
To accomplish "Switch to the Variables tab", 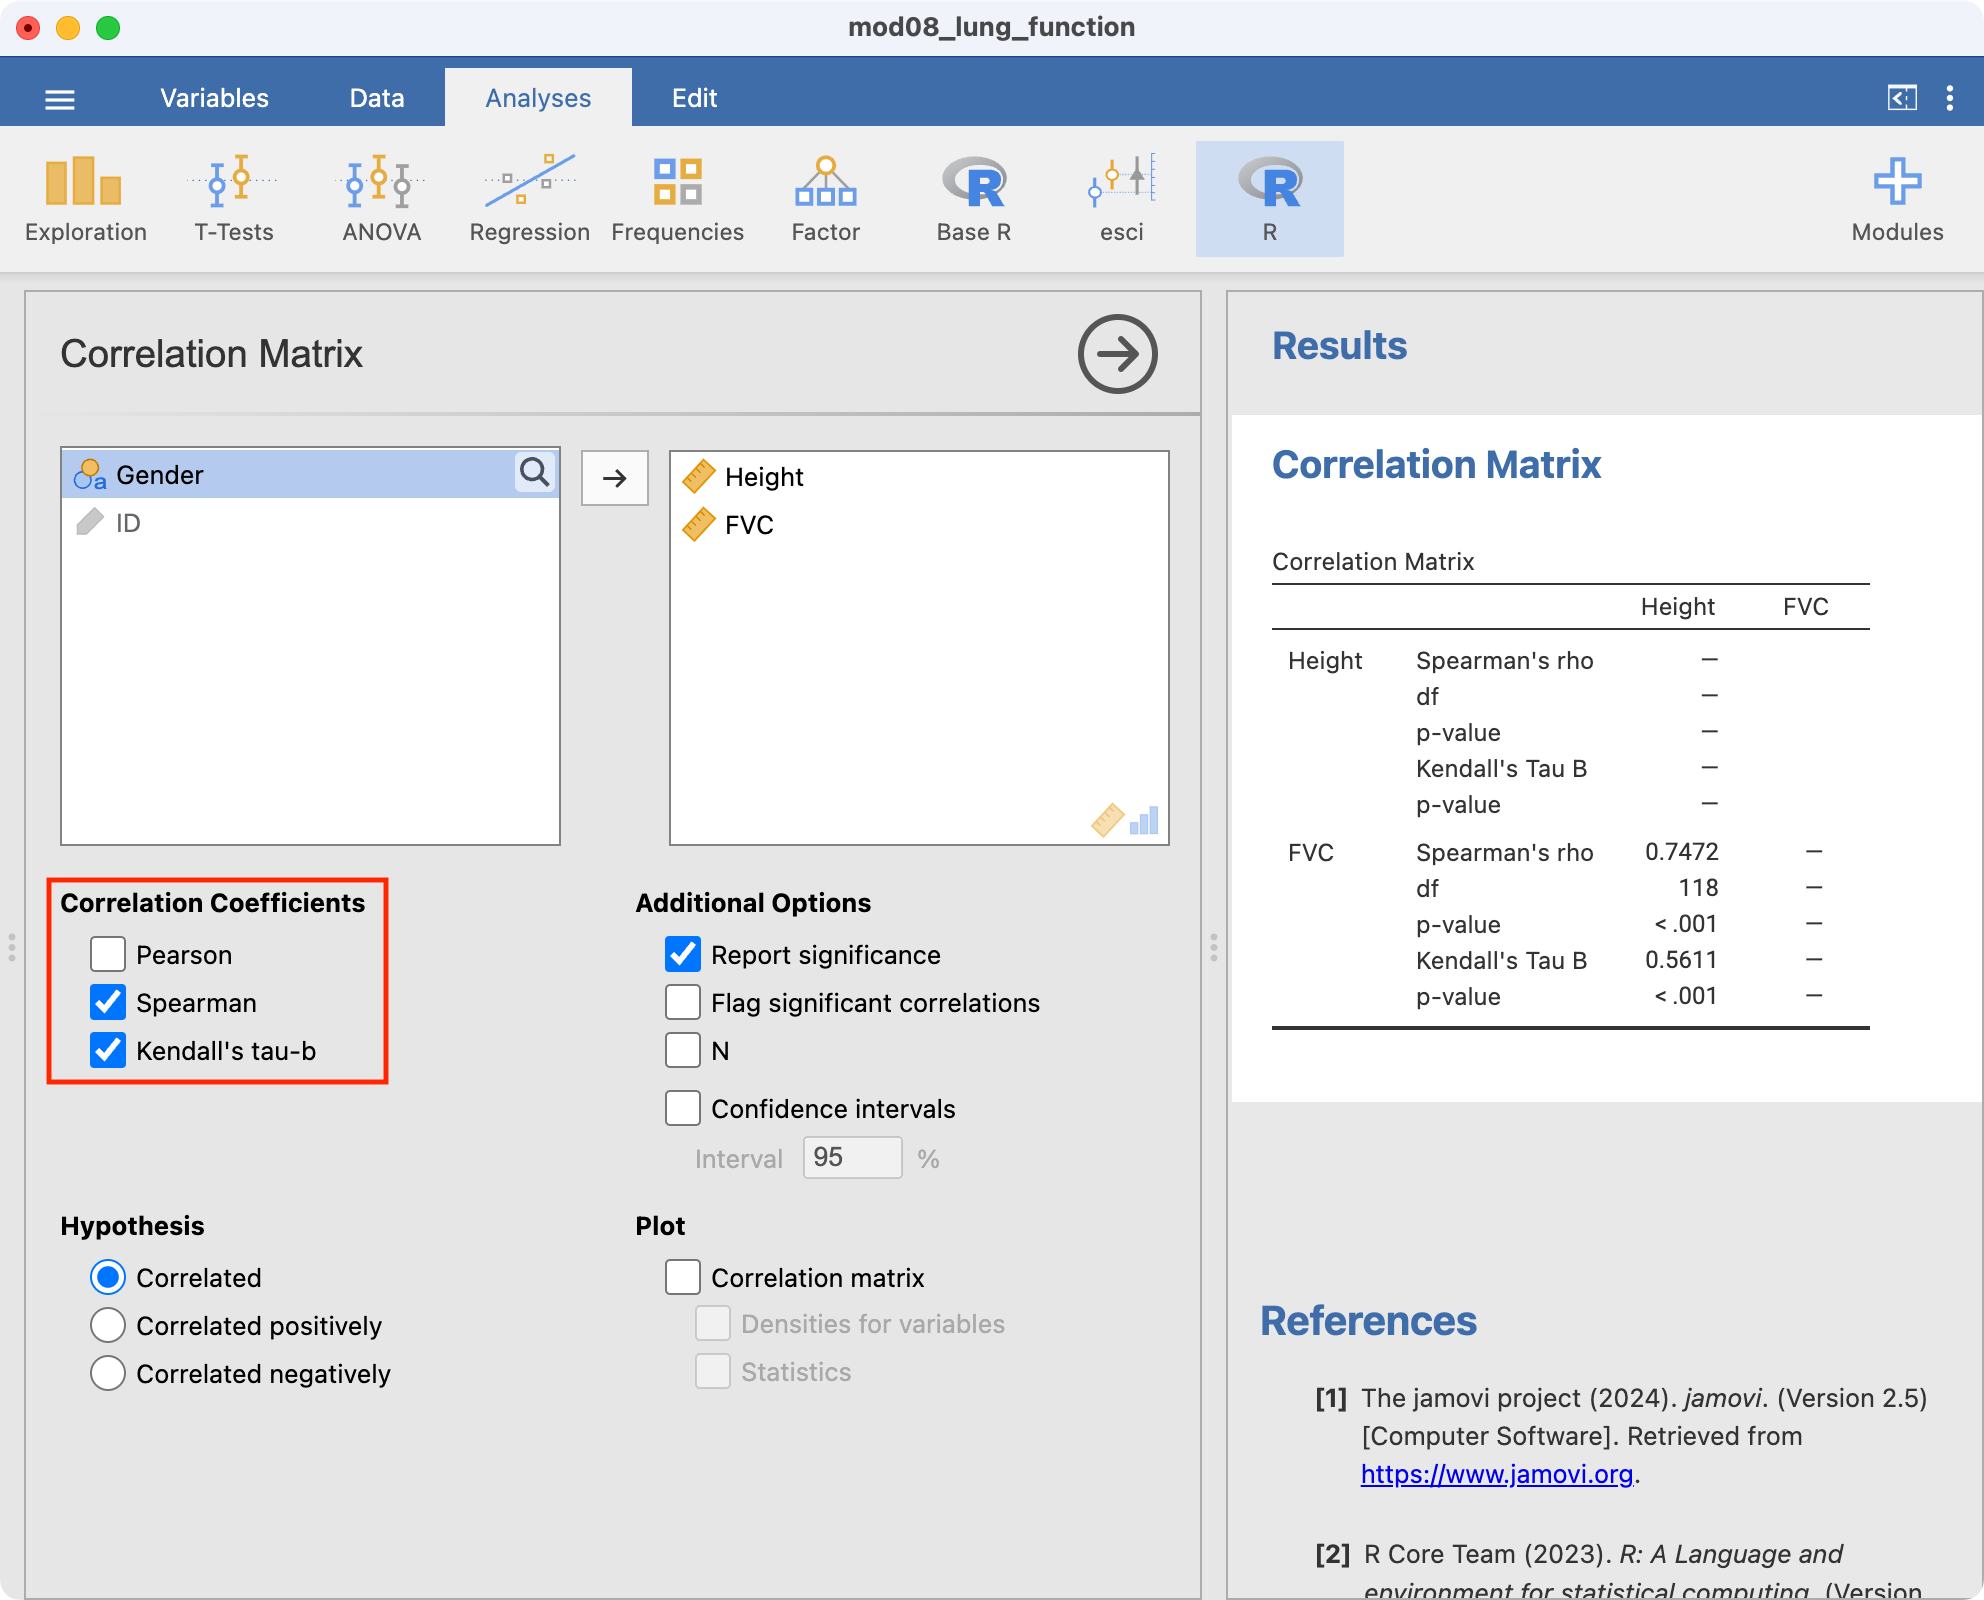I will [214, 98].
